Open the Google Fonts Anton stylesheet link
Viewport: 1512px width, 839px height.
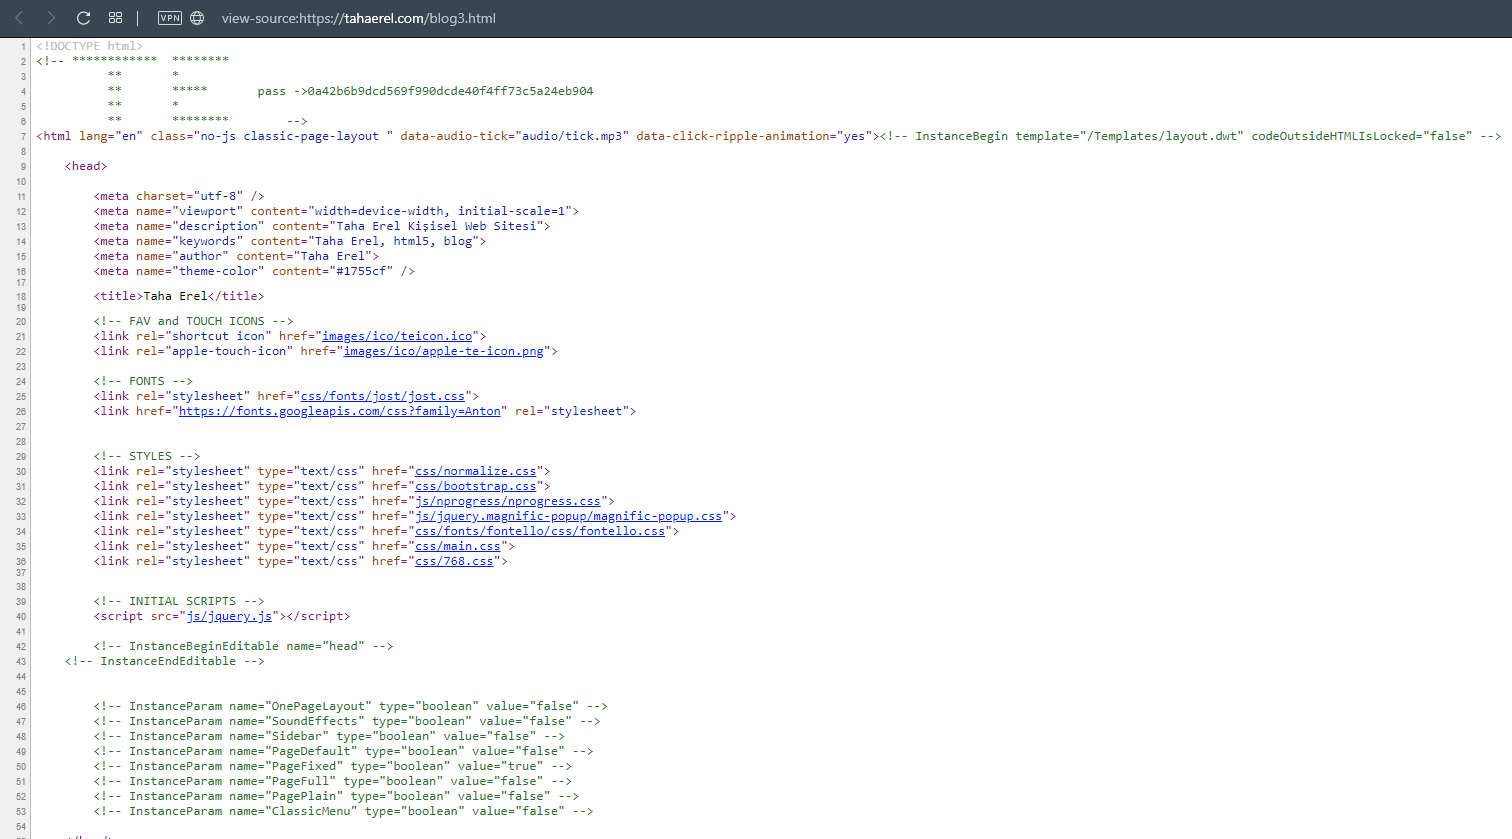(340, 411)
